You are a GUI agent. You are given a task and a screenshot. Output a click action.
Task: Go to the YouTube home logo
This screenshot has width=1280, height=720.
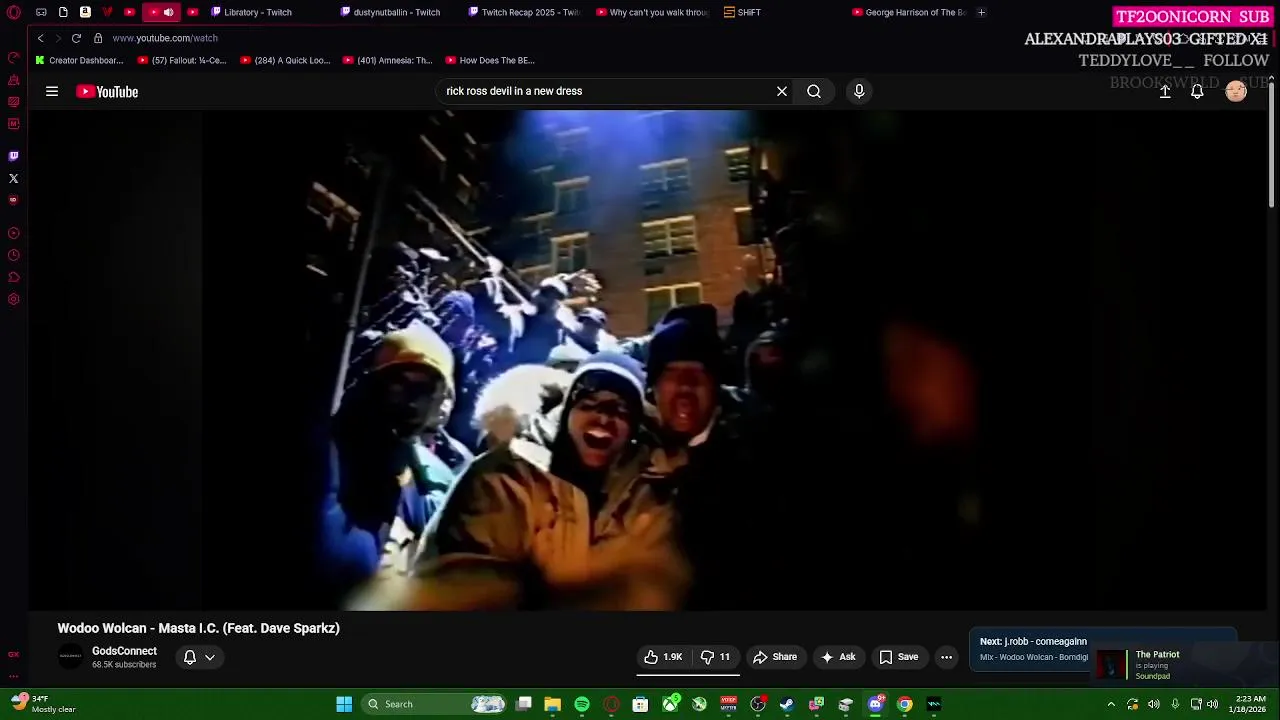click(x=107, y=91)
